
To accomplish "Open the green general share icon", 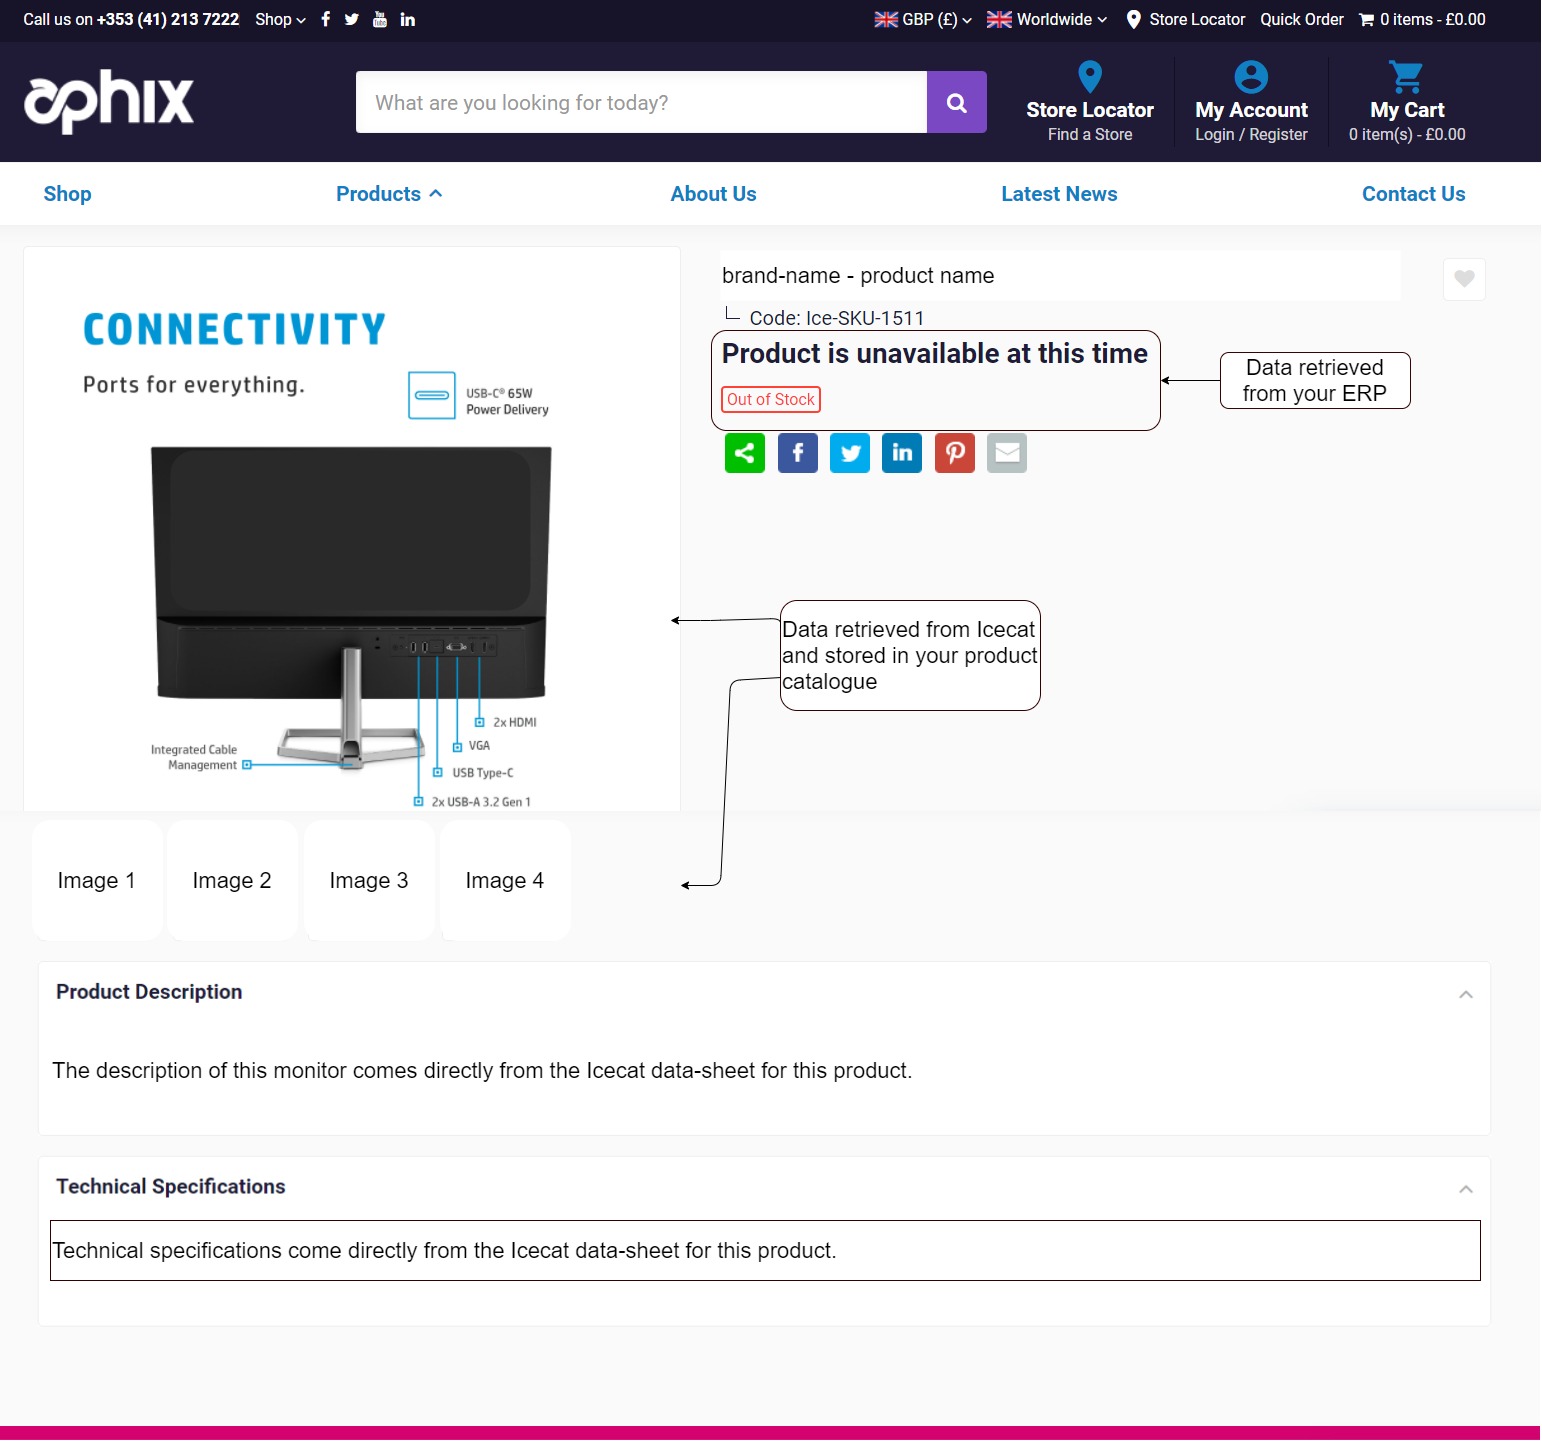I will 745,453.
